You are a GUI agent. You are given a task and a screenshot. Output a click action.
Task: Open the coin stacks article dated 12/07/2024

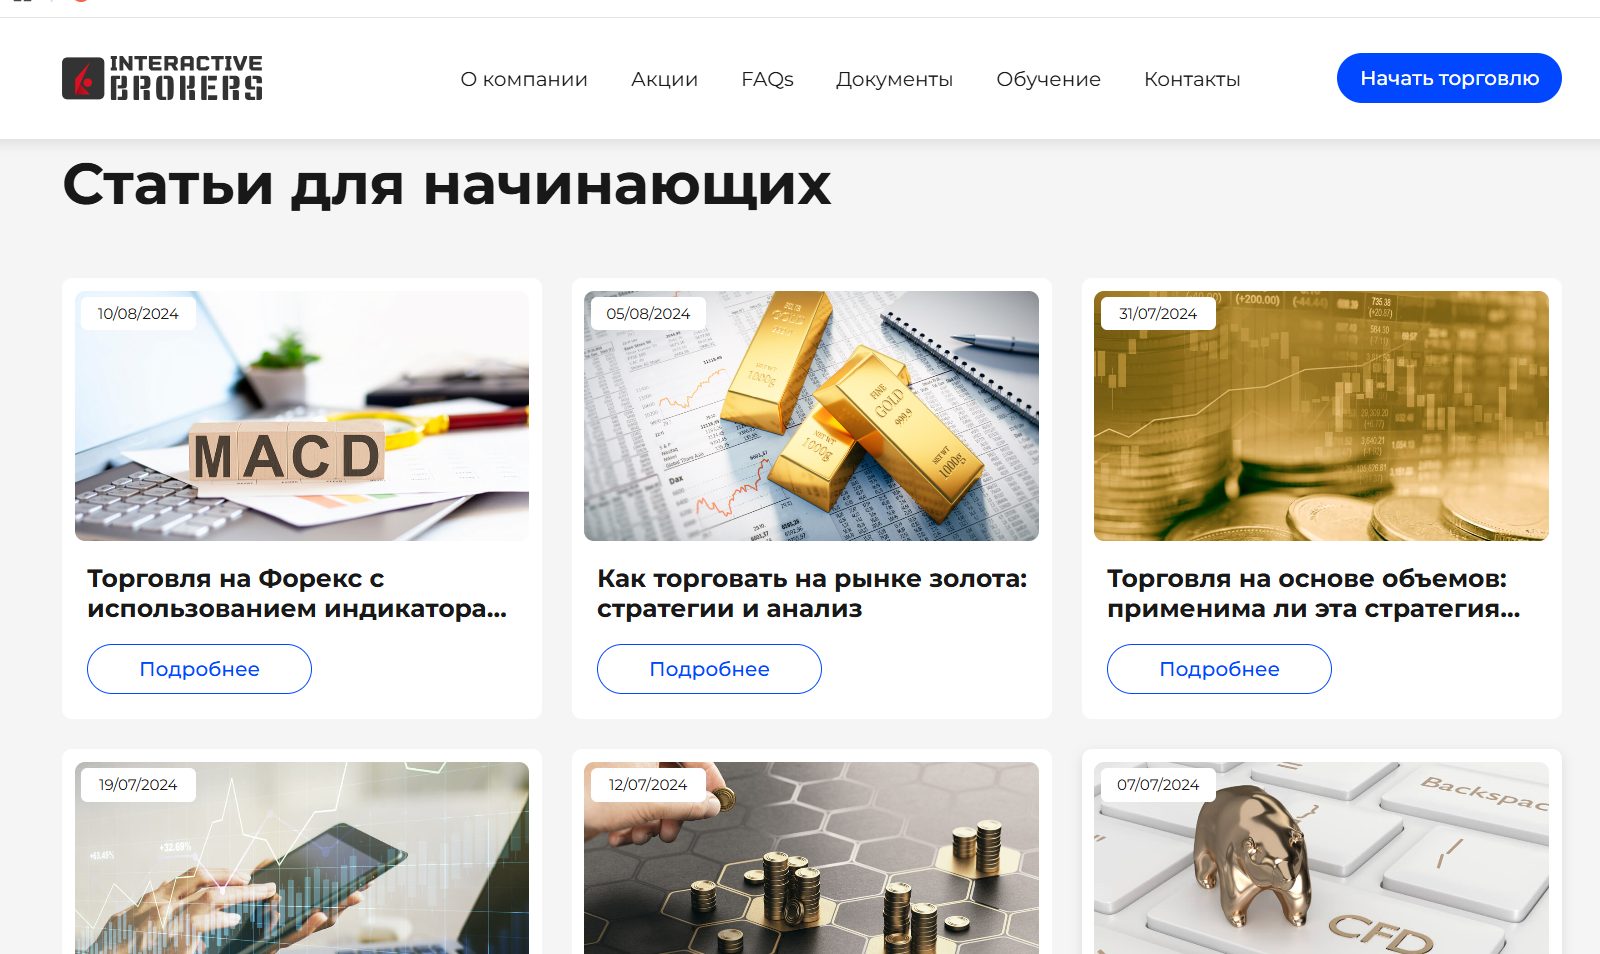point(811,858)
